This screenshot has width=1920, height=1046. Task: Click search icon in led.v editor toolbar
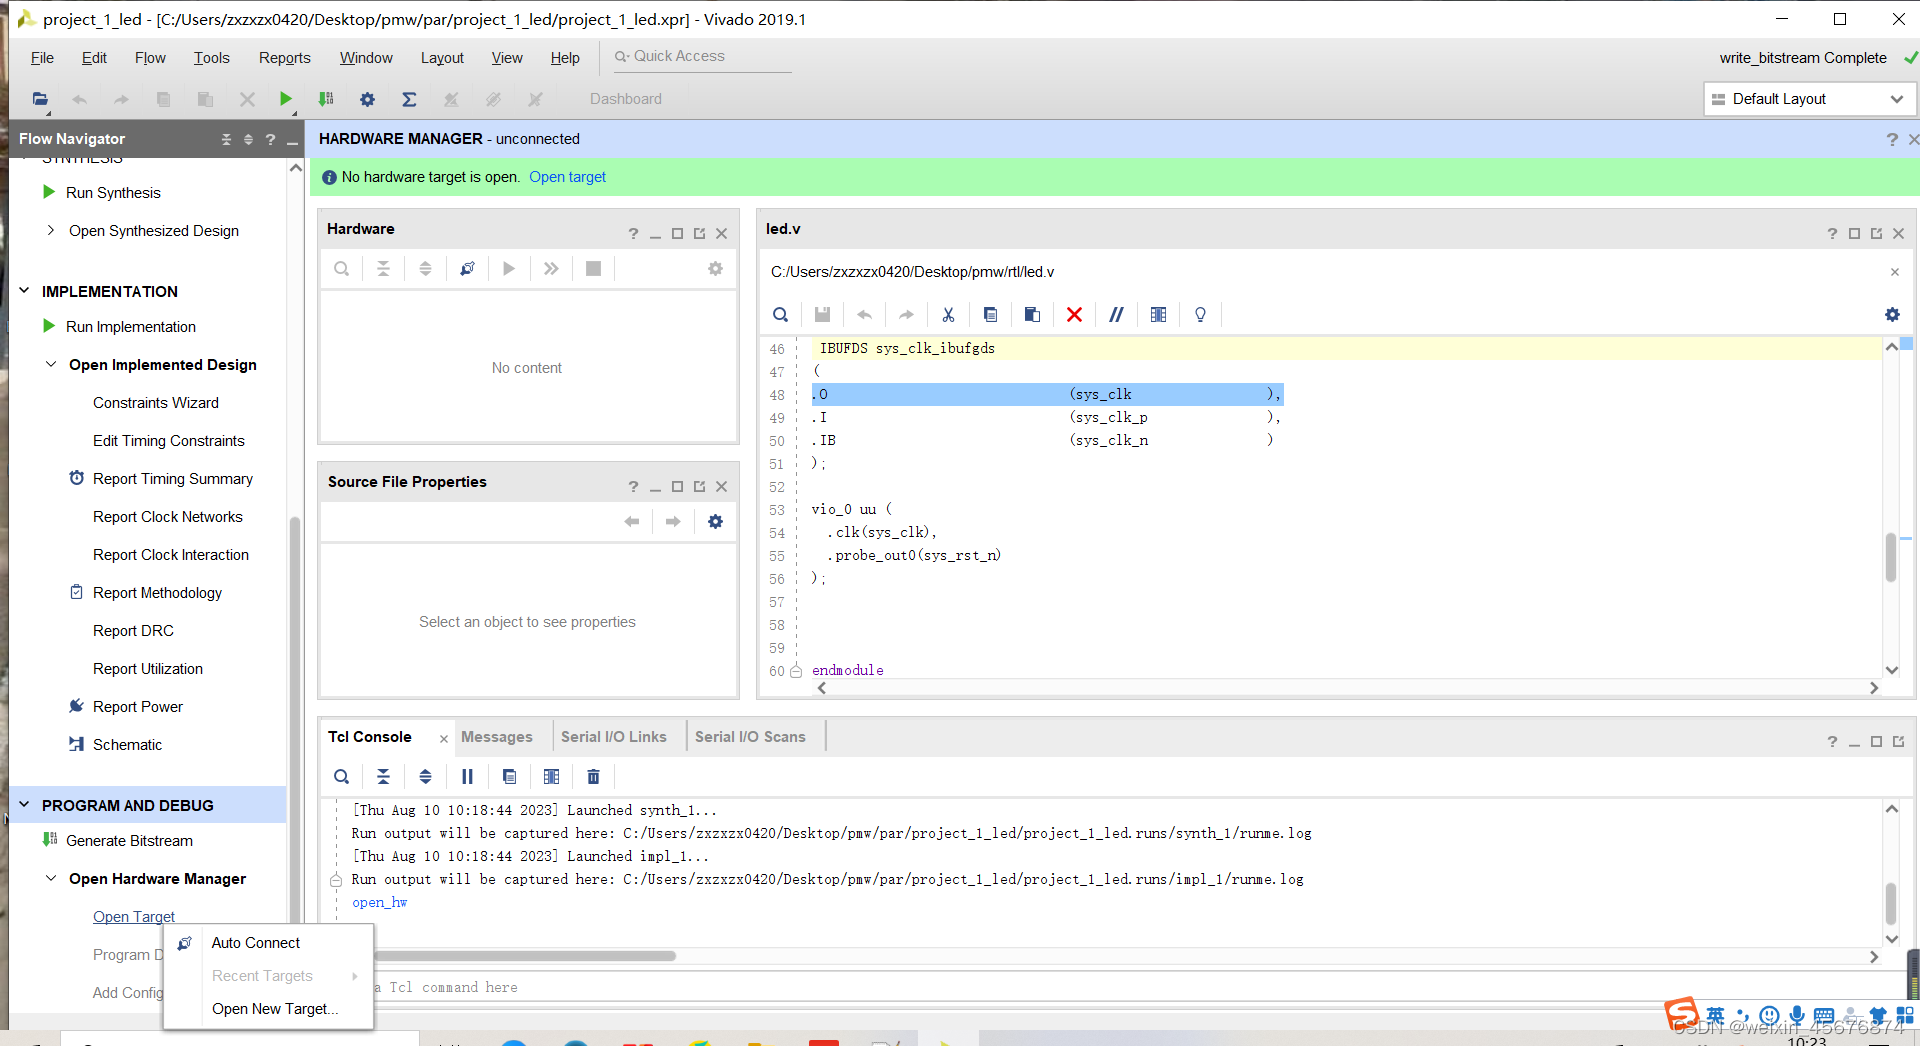click(x=781, y=315)
